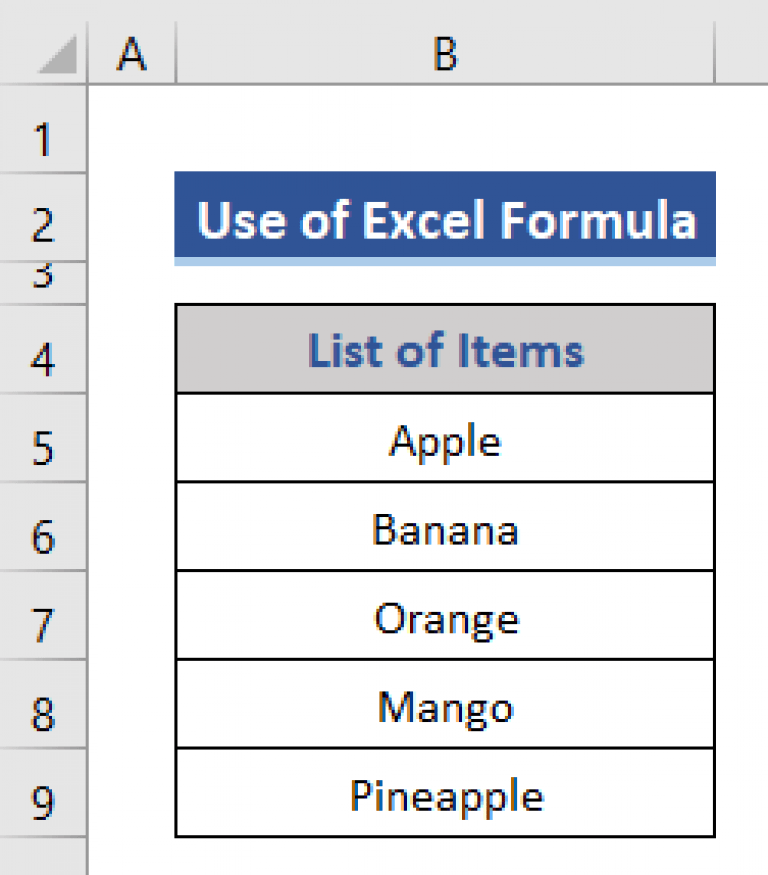Click the cell containing Mango
This screenshot has width=768, height=875.
click(445, 705)
